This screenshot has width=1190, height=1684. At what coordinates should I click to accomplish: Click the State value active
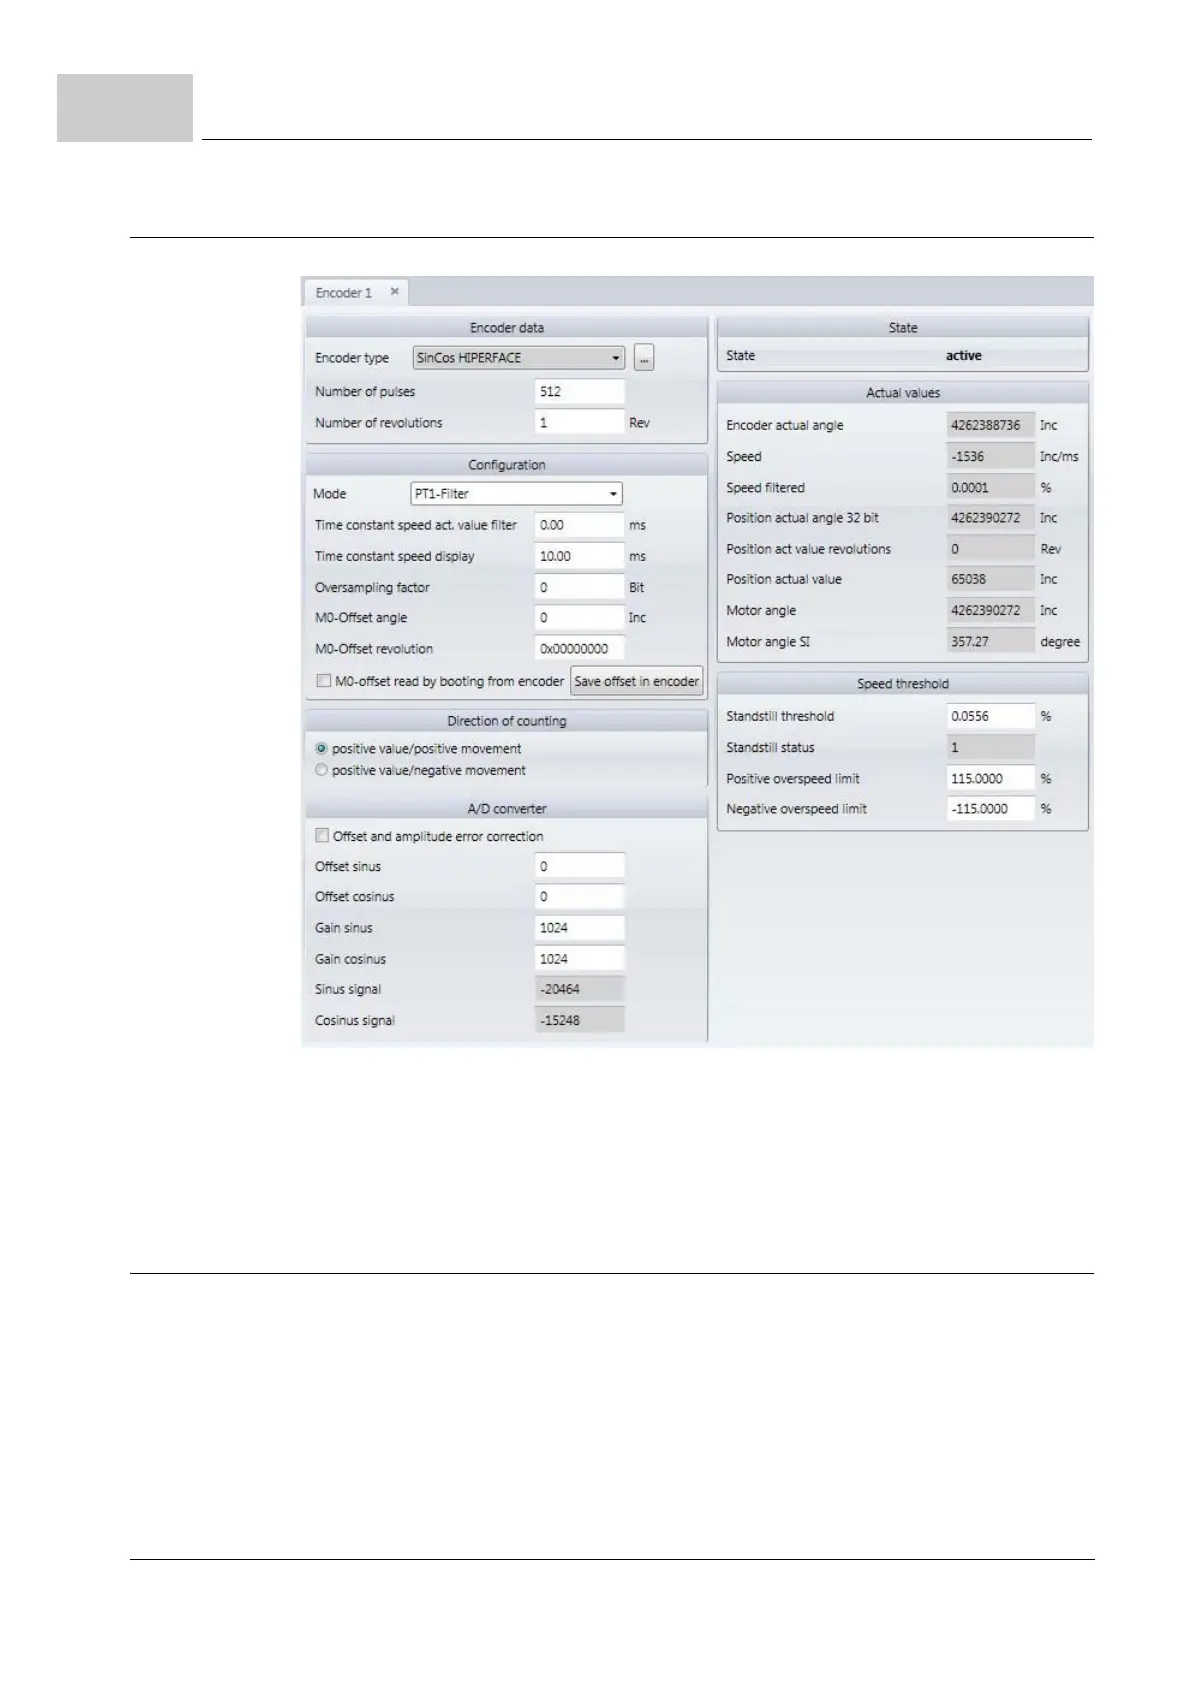pos(964,356)
